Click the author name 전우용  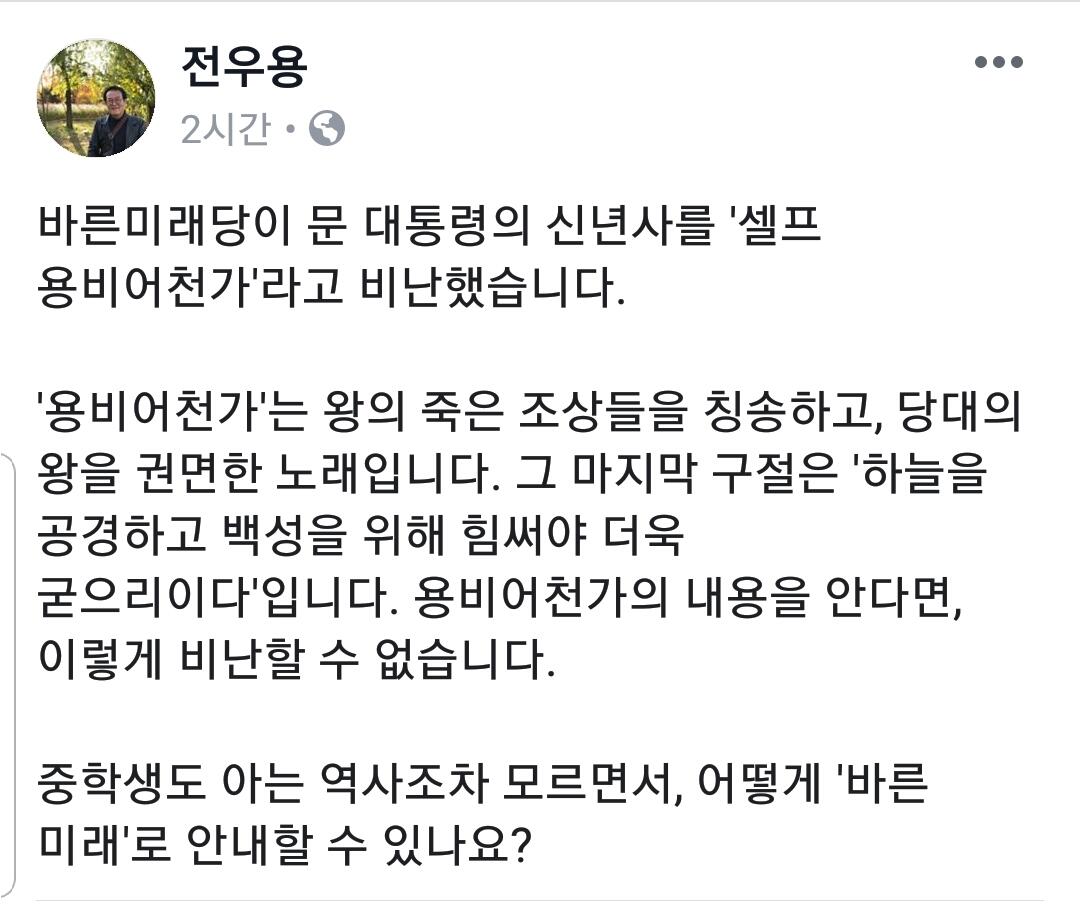(x=243, y=67)
